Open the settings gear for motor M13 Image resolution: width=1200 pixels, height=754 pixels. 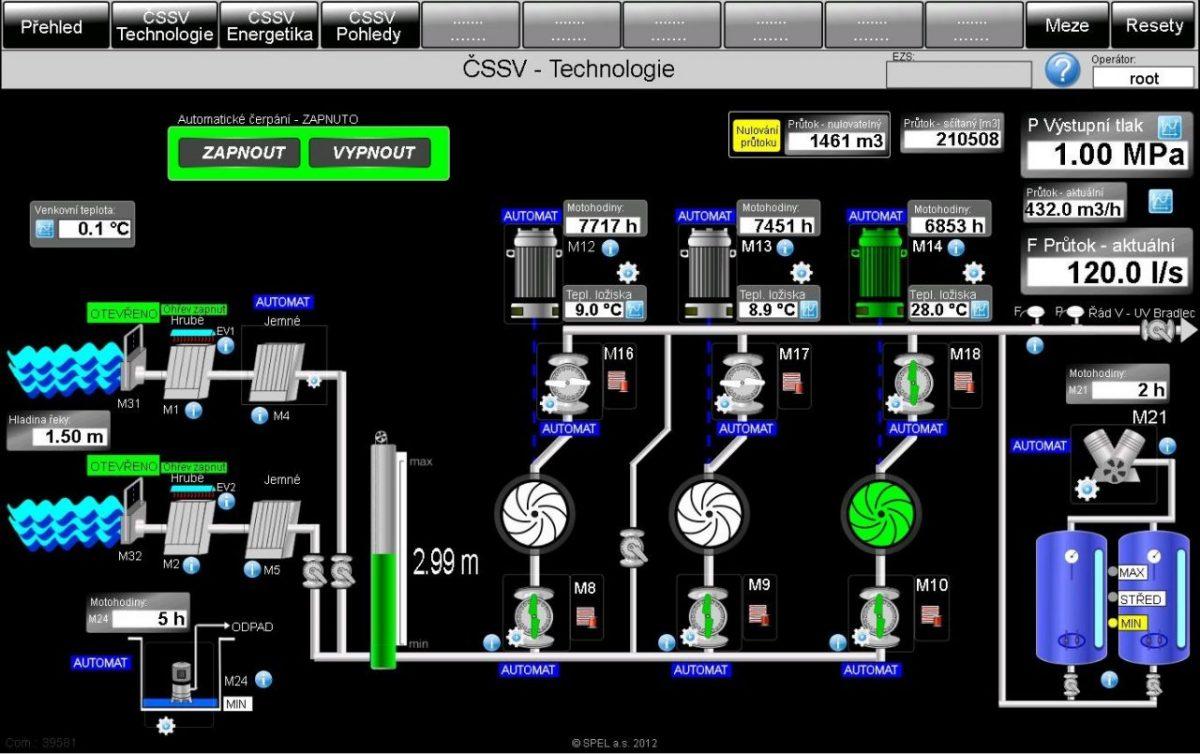click(799, 273)
